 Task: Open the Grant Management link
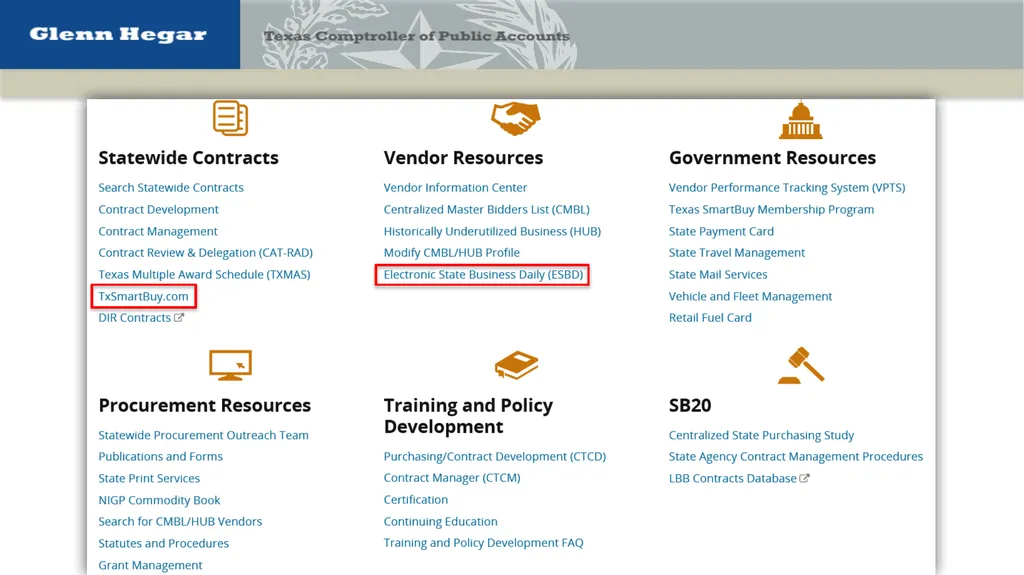click(x=150, y=565)
